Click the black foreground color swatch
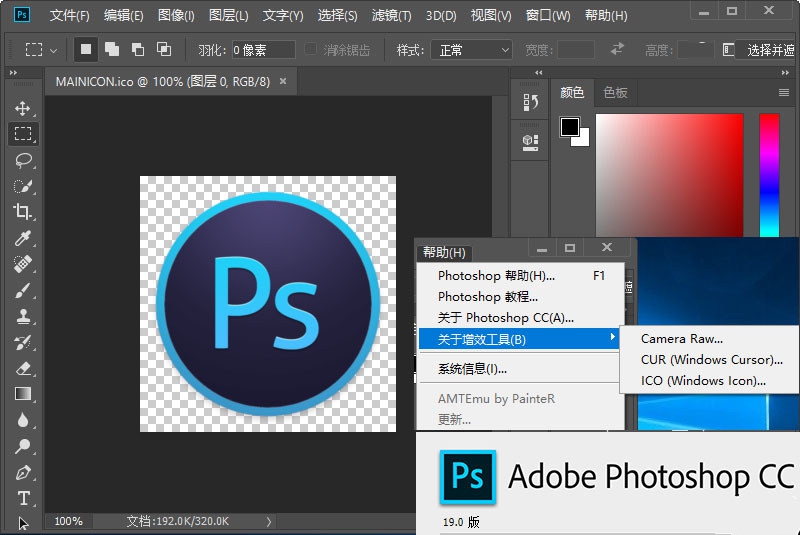The image size is (800, 535). point(569,127)
